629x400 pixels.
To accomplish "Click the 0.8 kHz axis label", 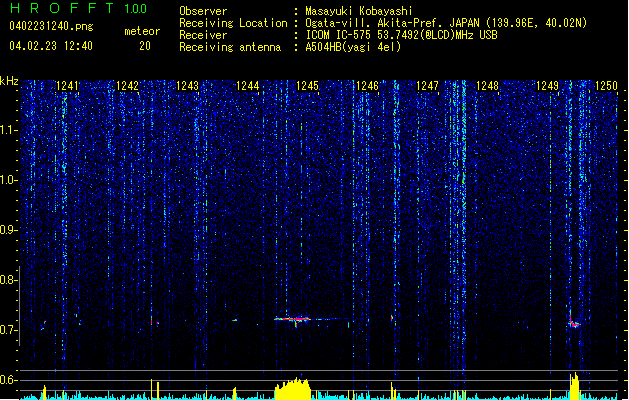I will tap(8, 280).
